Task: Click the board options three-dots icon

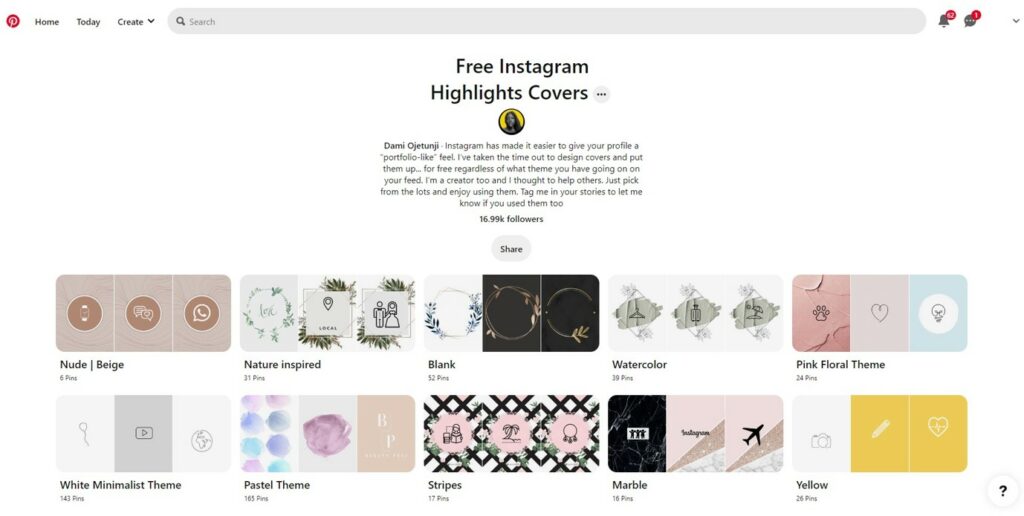Action: (x=601, y=94)
